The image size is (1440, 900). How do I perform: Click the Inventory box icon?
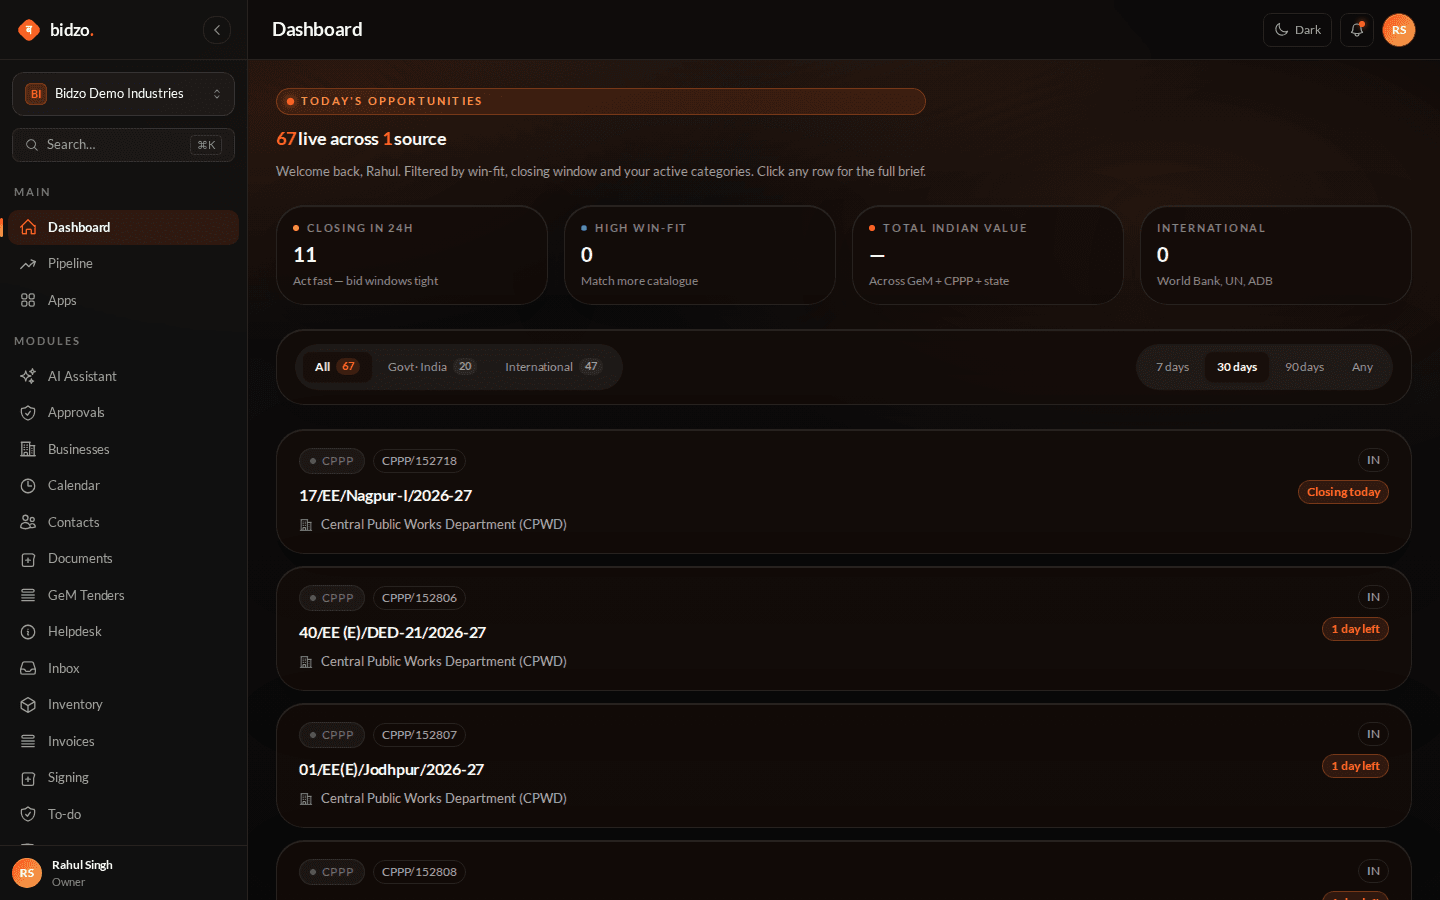coord(28,705)
